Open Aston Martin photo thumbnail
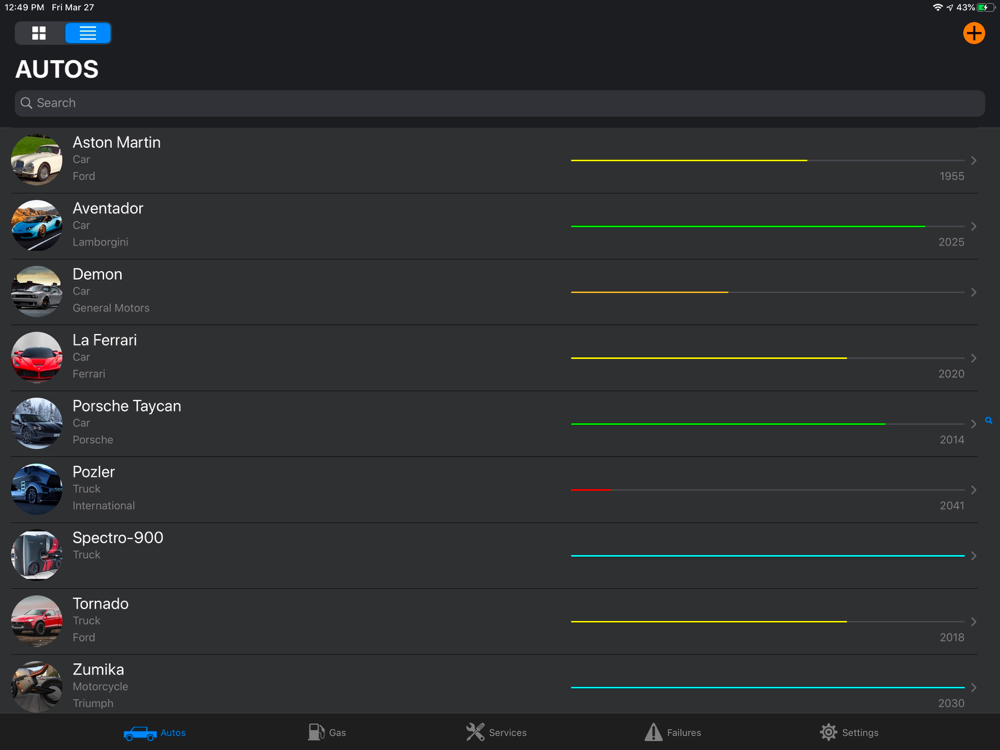This screenshot has width=1000, height=750. tap(36, 160)
